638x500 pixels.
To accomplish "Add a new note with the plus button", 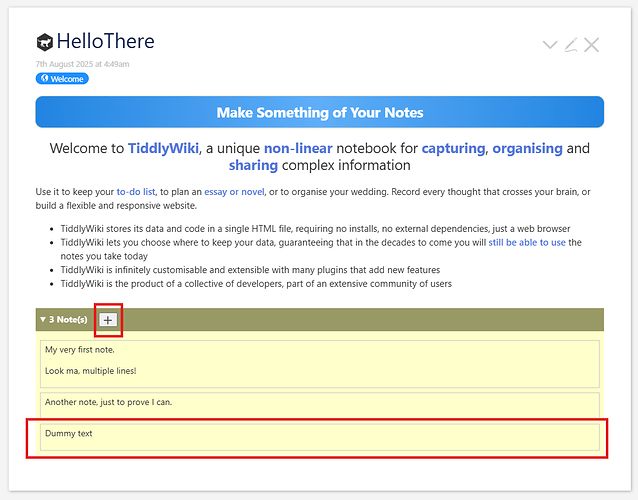I will point(108,320).
